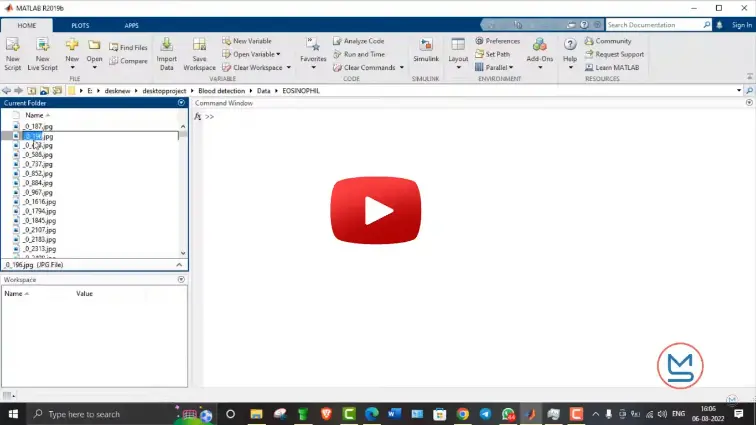
Task: Expand the Clear Workspace dropdown
Action: 289,68
